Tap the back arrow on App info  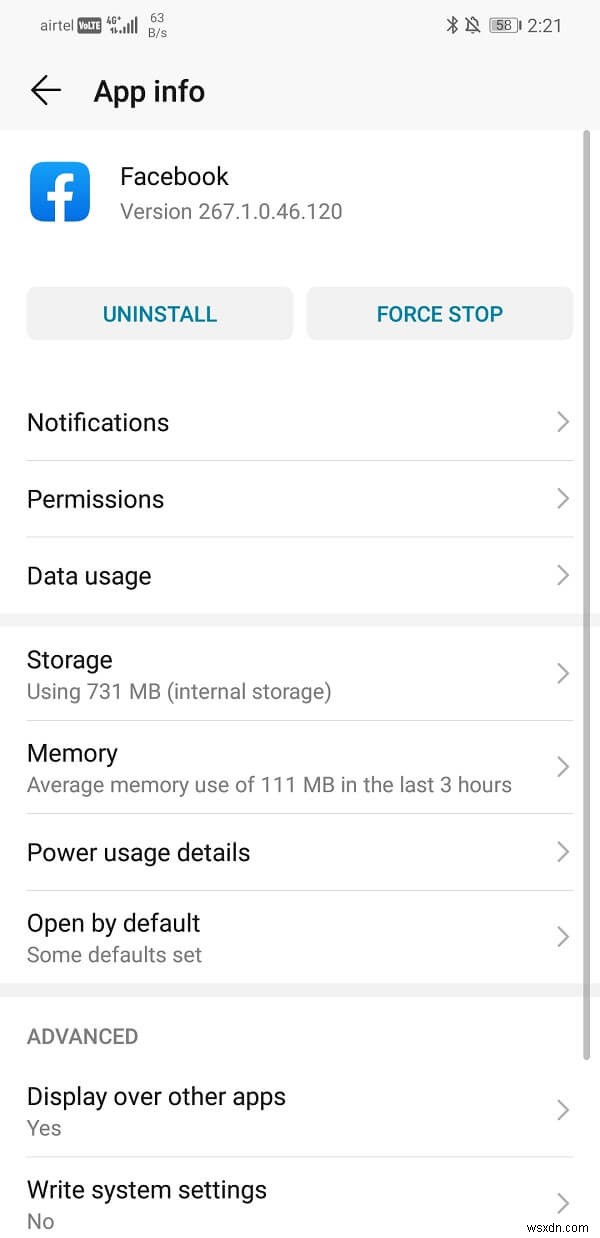[45, 90]
